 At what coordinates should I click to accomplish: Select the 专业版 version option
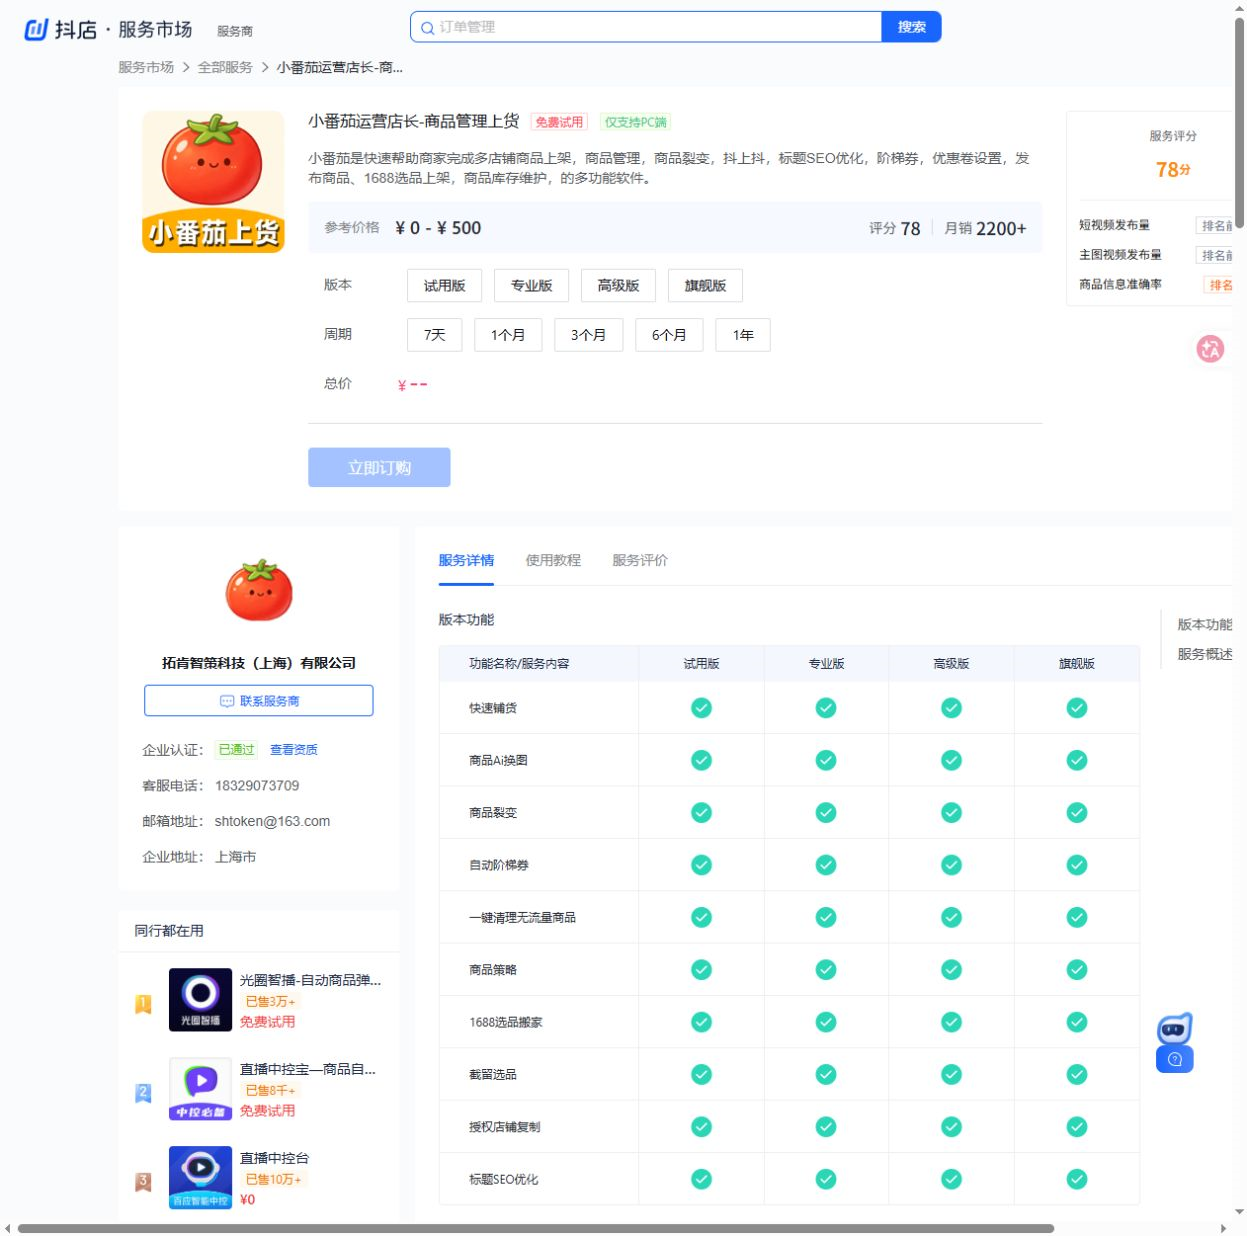pyautogui.click(x=532, y=286)
